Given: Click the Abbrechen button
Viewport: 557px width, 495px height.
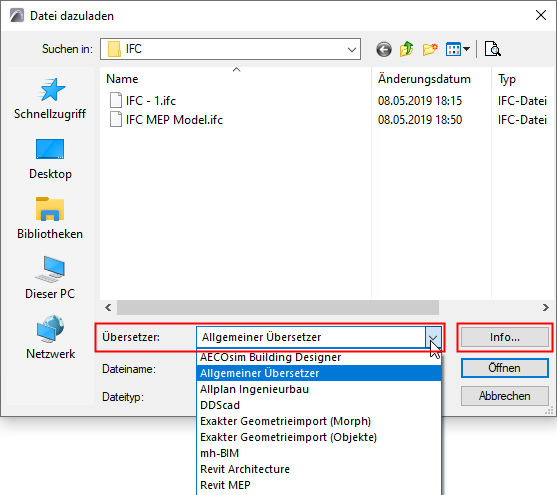Looking at the screenshot, I should (505, 396).
